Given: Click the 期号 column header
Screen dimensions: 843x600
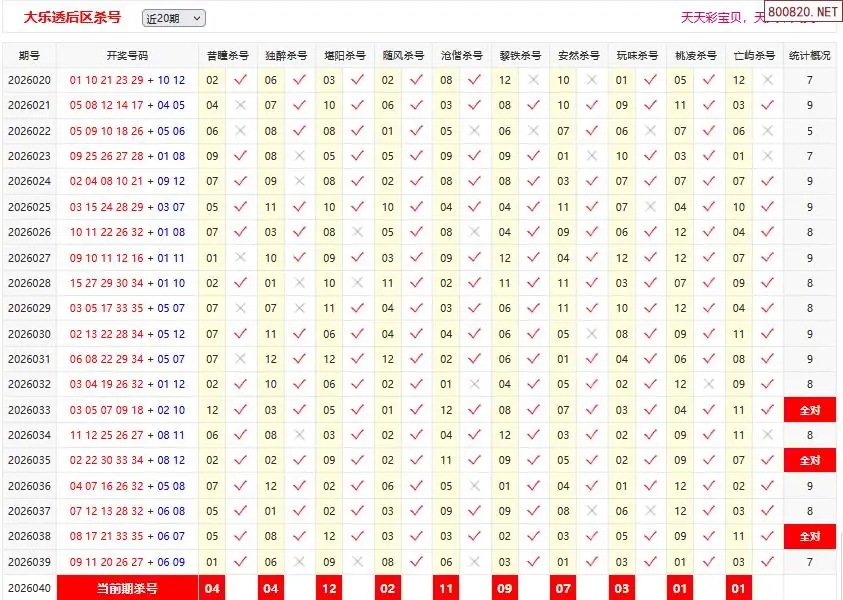Looking at the screenshot, I should coord(29,56).
